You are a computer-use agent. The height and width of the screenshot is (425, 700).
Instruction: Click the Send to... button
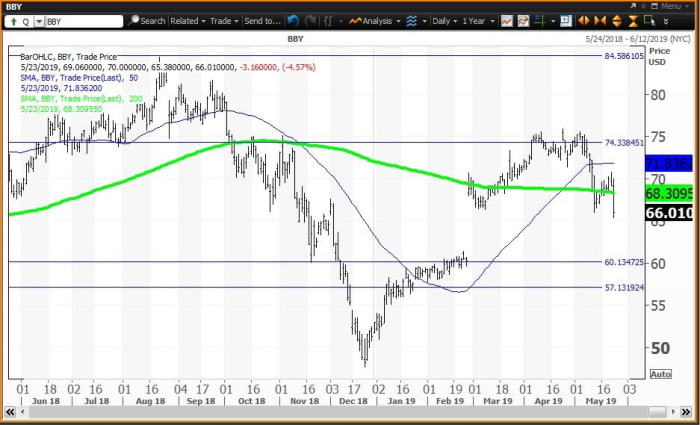[x=262, y=21]
